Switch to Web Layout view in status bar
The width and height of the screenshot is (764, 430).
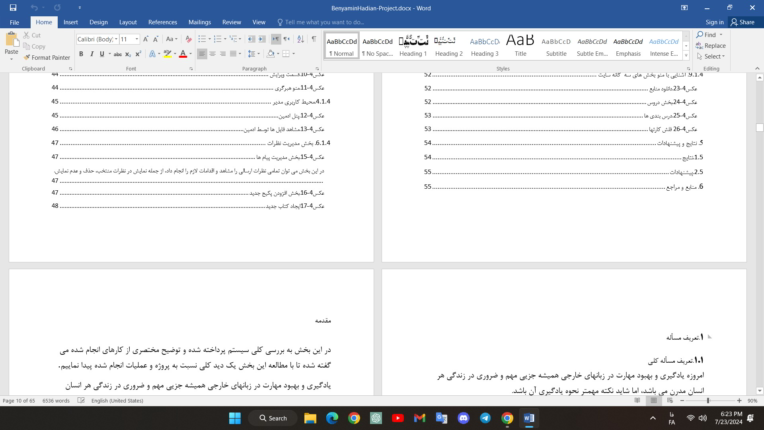[x=670, y=400]
